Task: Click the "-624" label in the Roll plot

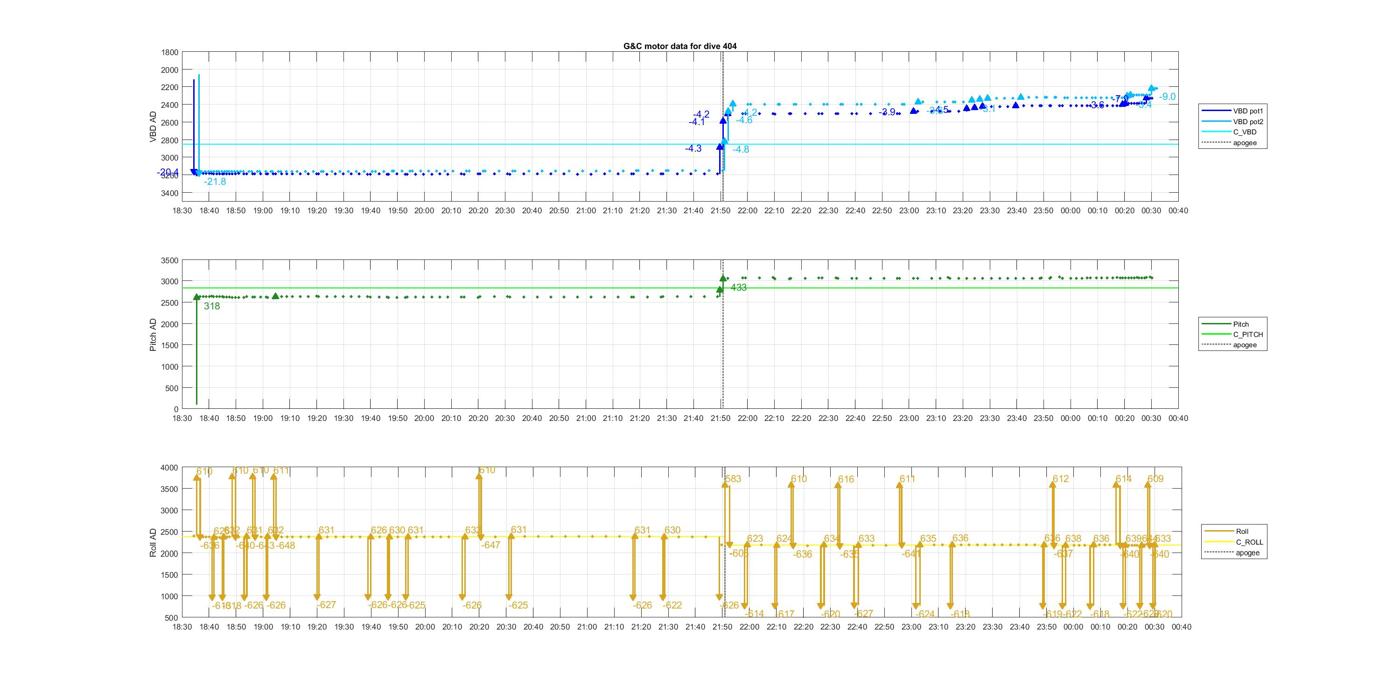Action: [x=926, y=614]
